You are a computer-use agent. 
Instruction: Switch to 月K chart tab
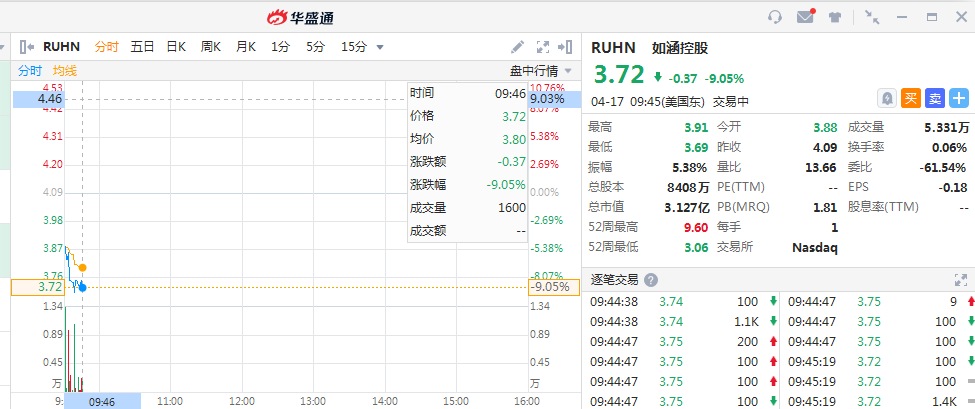[x=246, y=47]
